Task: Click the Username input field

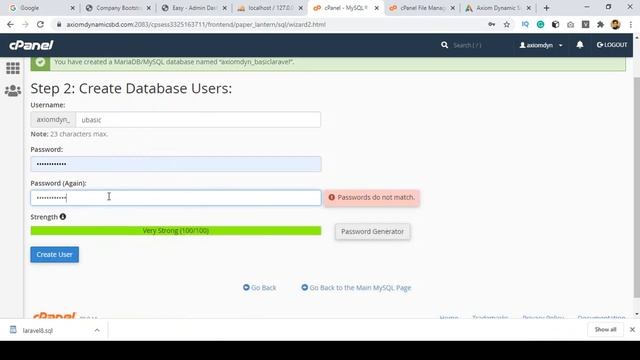Action: (x=198, y=120)
